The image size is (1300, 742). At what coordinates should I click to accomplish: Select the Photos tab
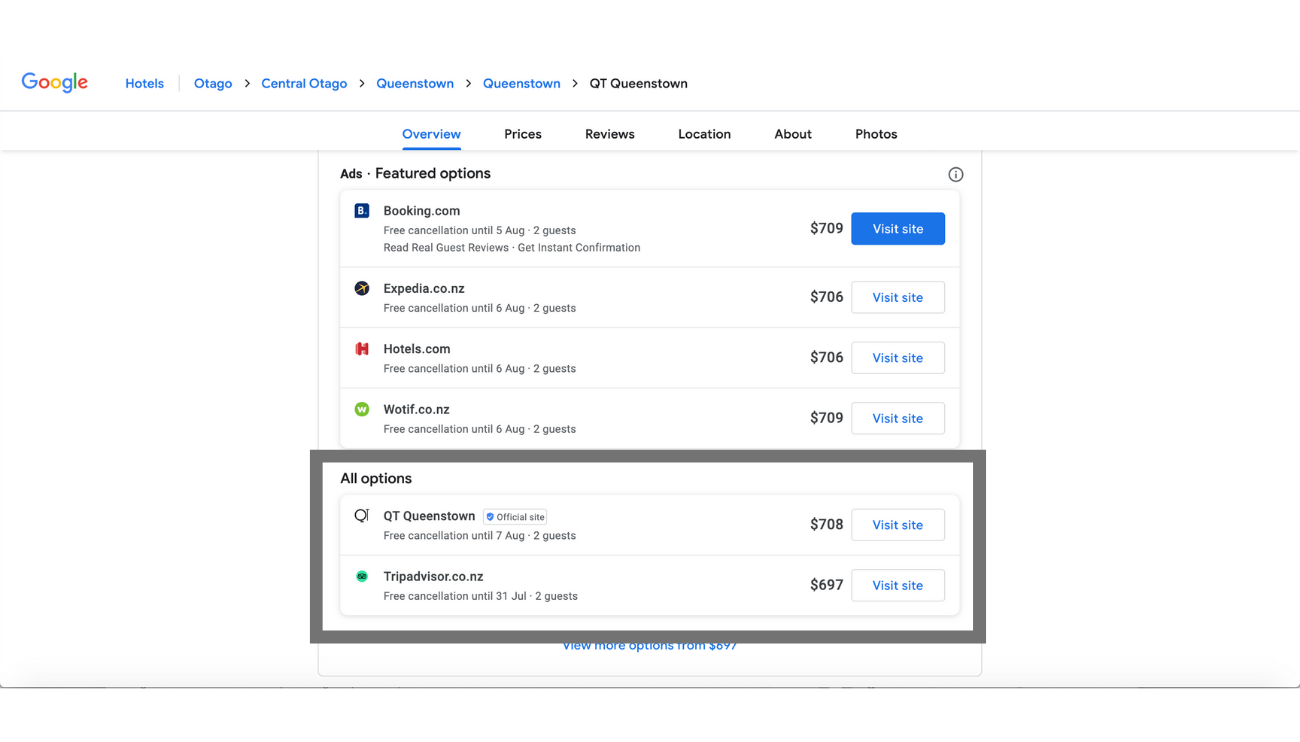[876, 134]
